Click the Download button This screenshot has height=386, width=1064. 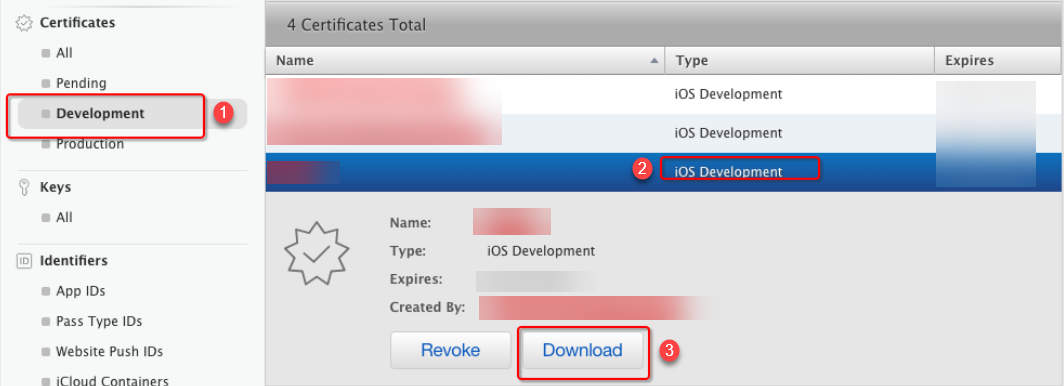coord(582,351)
